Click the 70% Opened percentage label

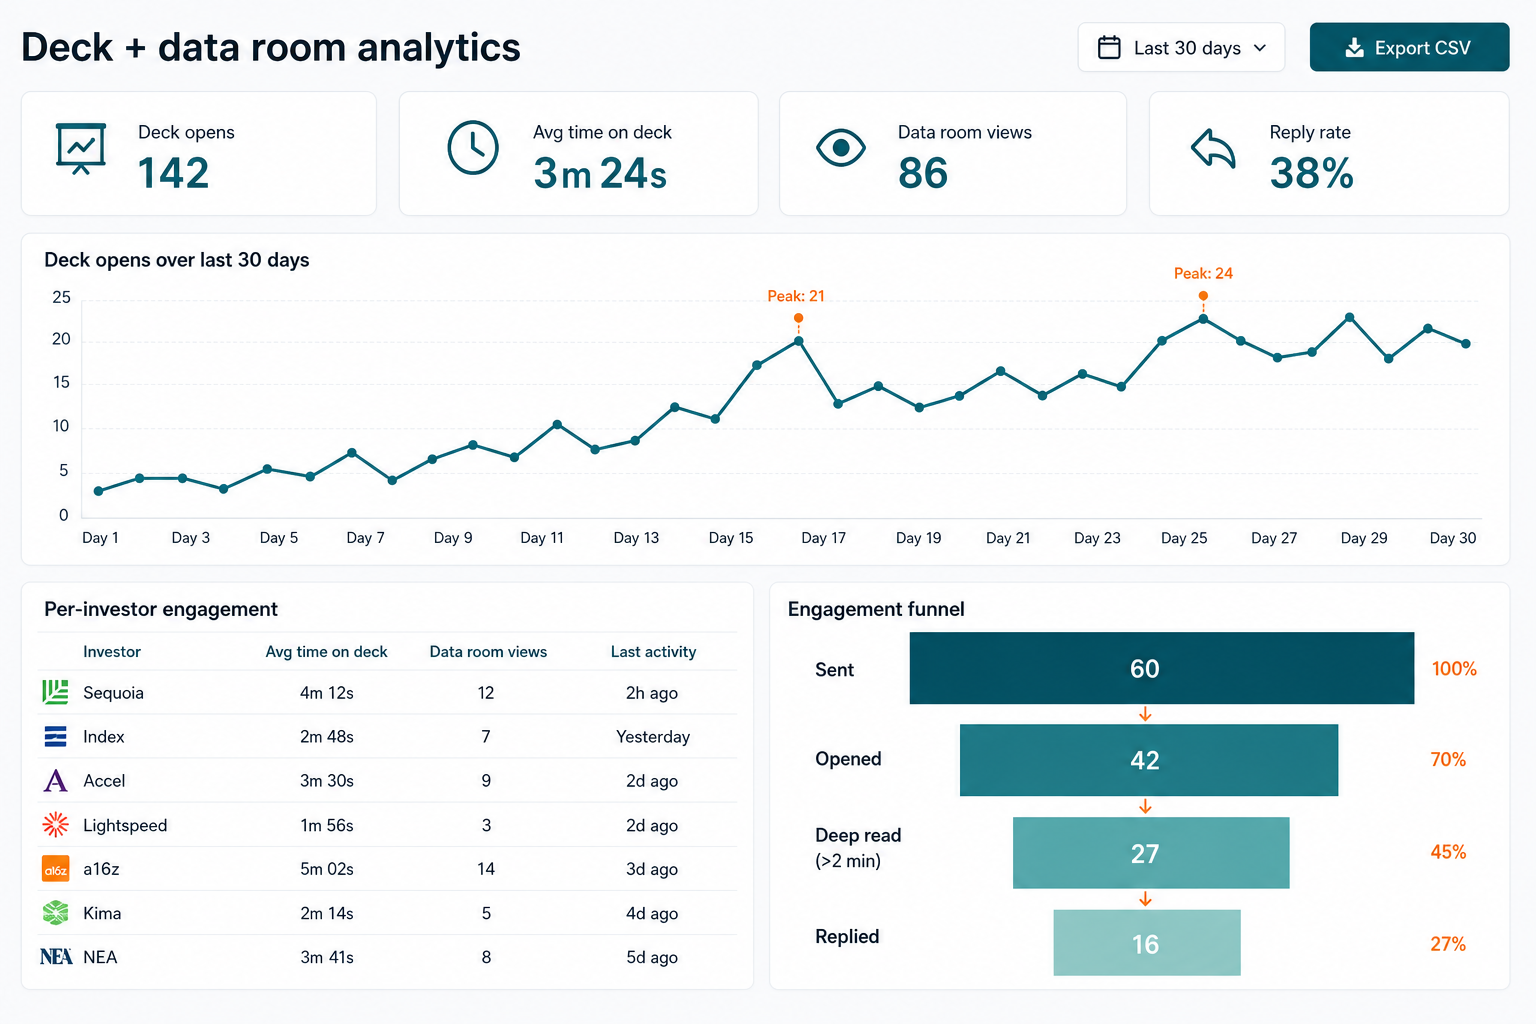tap(1448, 760)
